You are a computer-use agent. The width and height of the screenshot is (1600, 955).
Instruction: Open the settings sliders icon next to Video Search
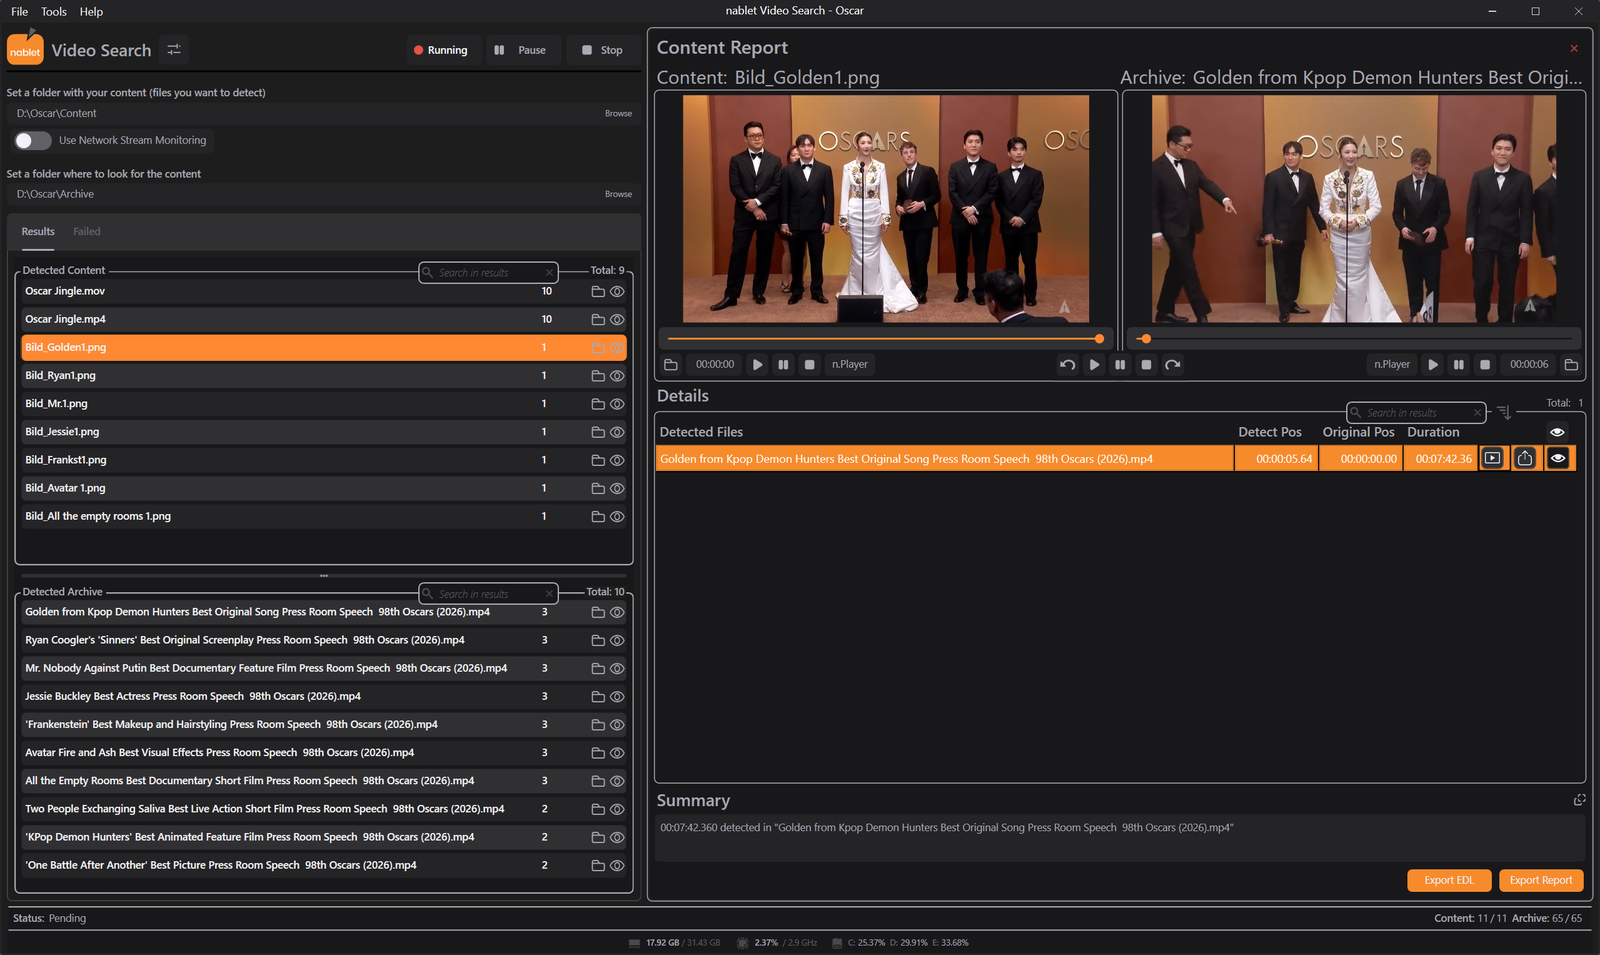pos(174,49)
